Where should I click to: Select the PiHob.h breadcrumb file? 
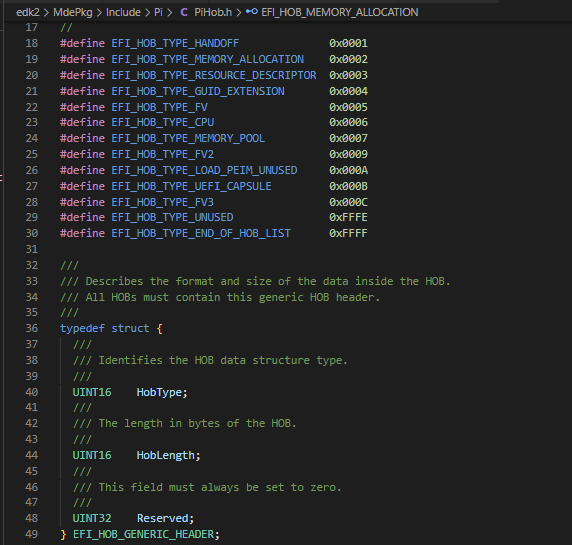click(x=213, y=12)
